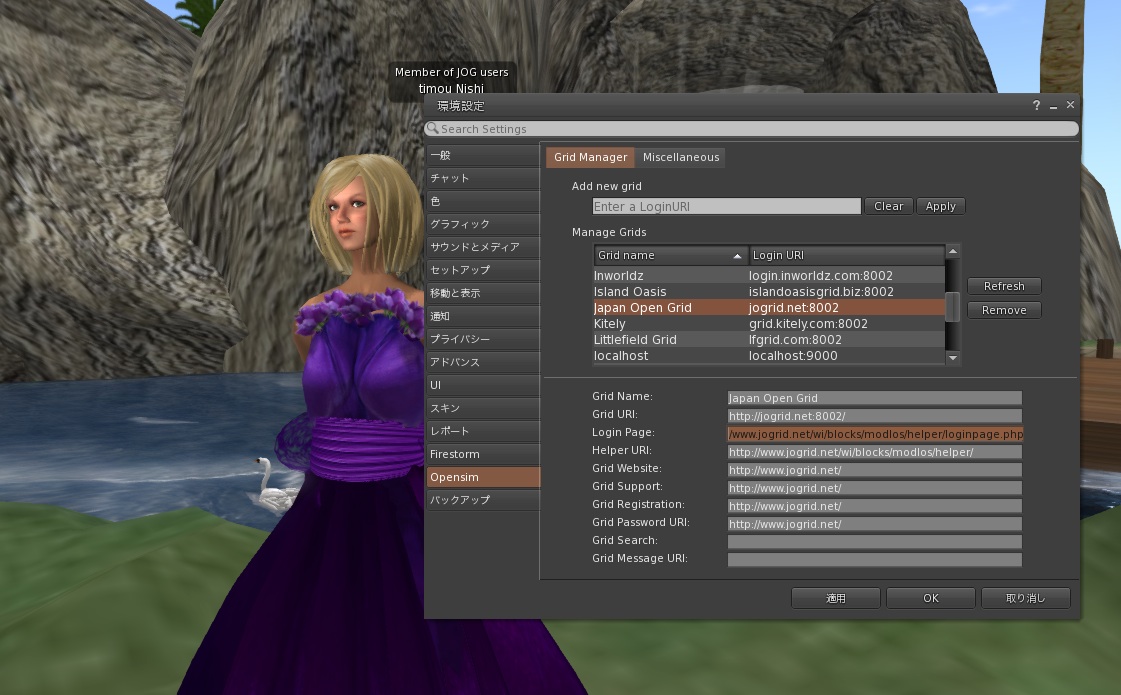Click the Grid Support field

click(874, 488)
